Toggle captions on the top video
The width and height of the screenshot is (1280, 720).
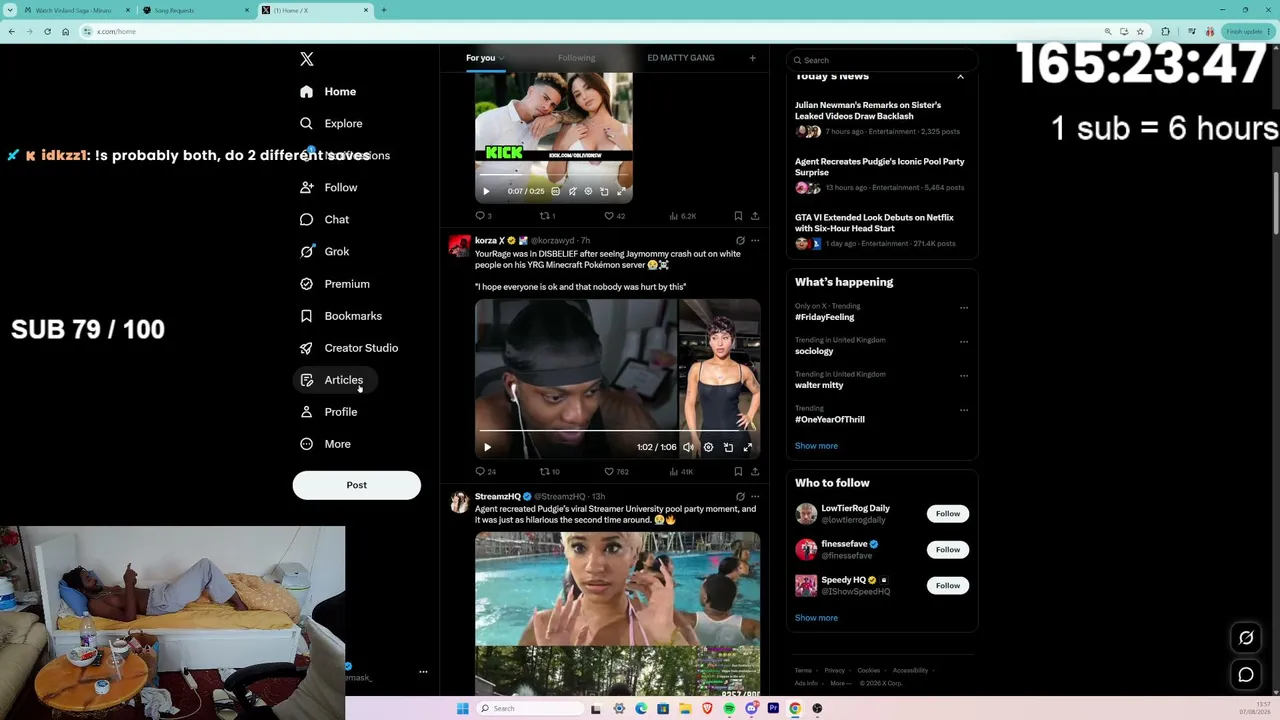556,192
